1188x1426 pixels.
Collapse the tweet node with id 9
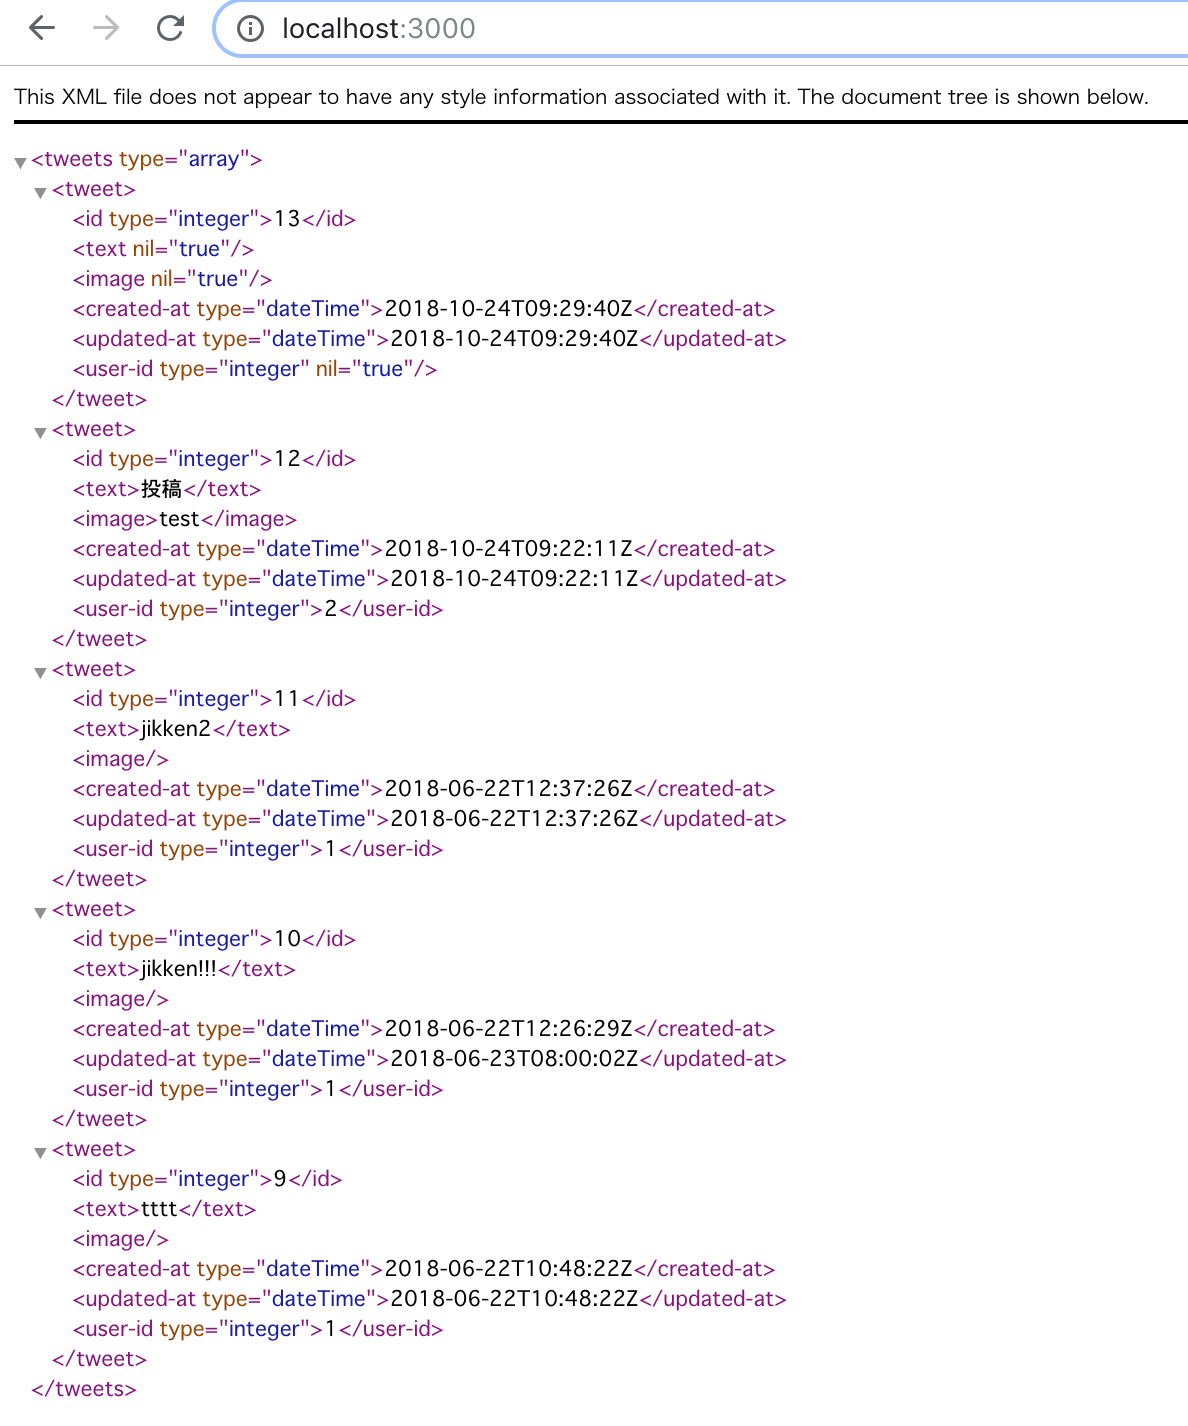pyautogui.click(x=40, y=1152)
